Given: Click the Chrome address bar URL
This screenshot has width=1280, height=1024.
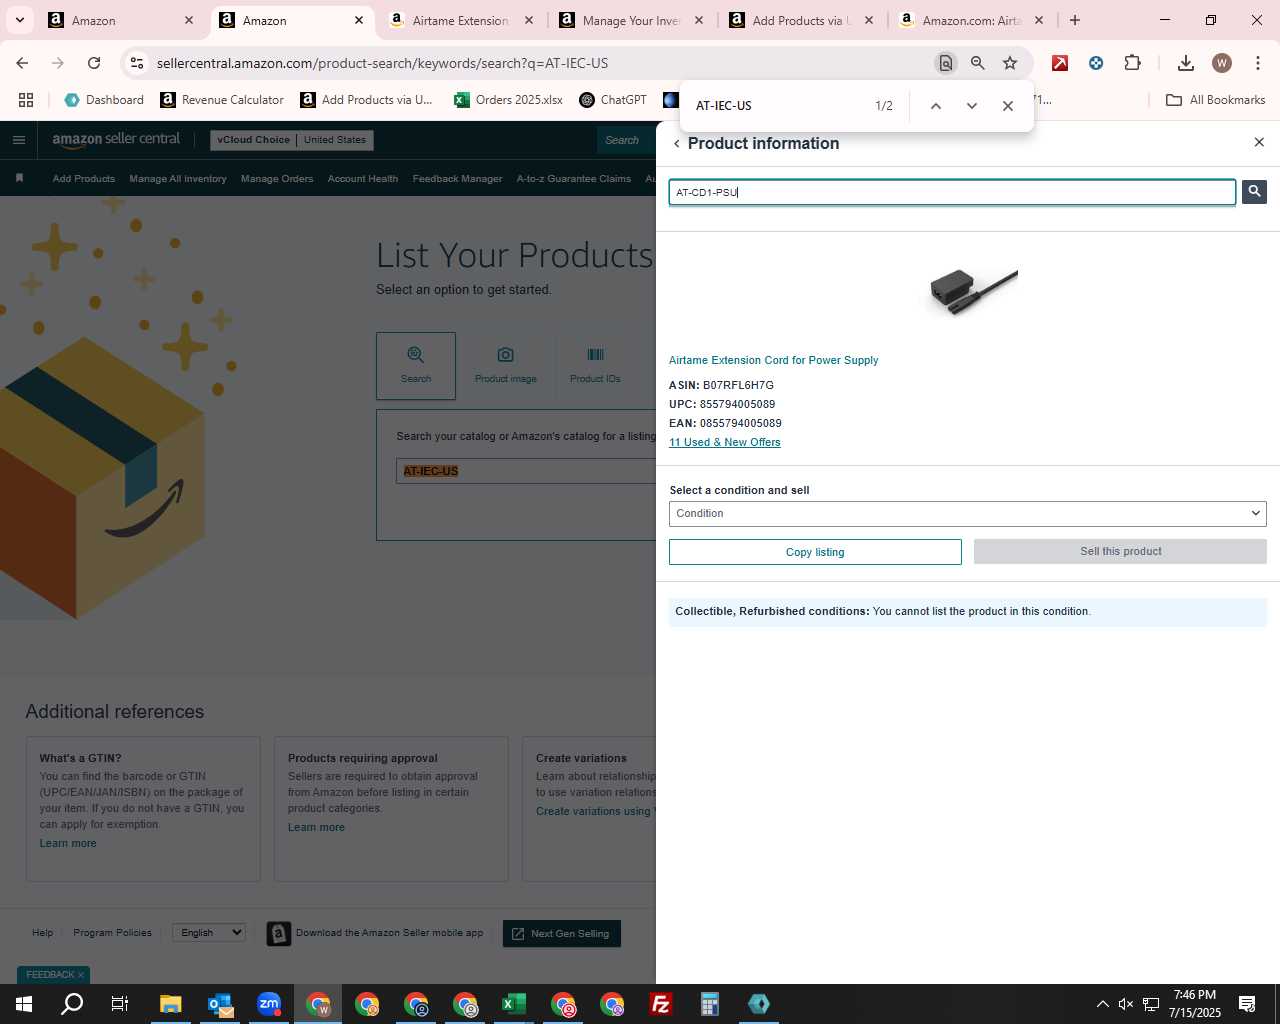Looking at the screenshot, I should (382, 63).
